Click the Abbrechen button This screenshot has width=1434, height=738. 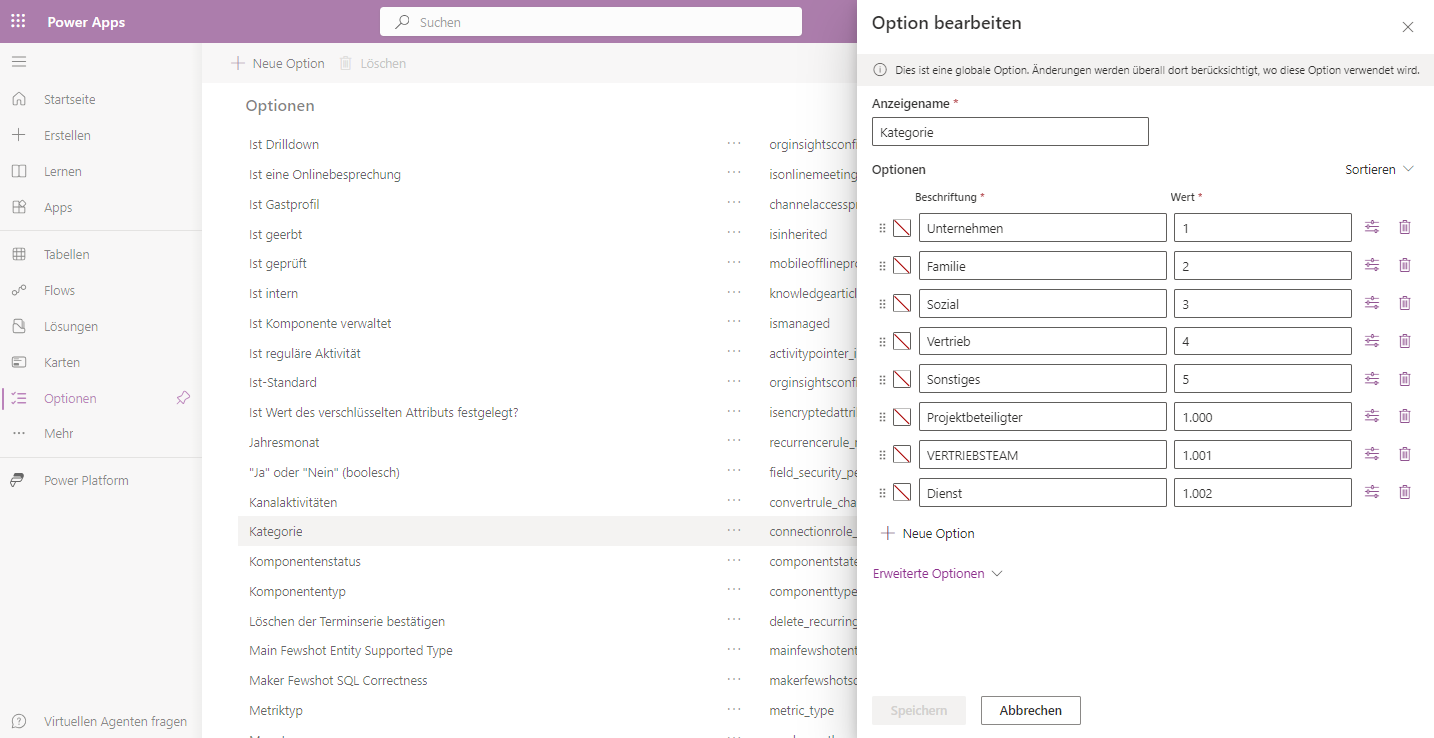tap(1030, 710)
